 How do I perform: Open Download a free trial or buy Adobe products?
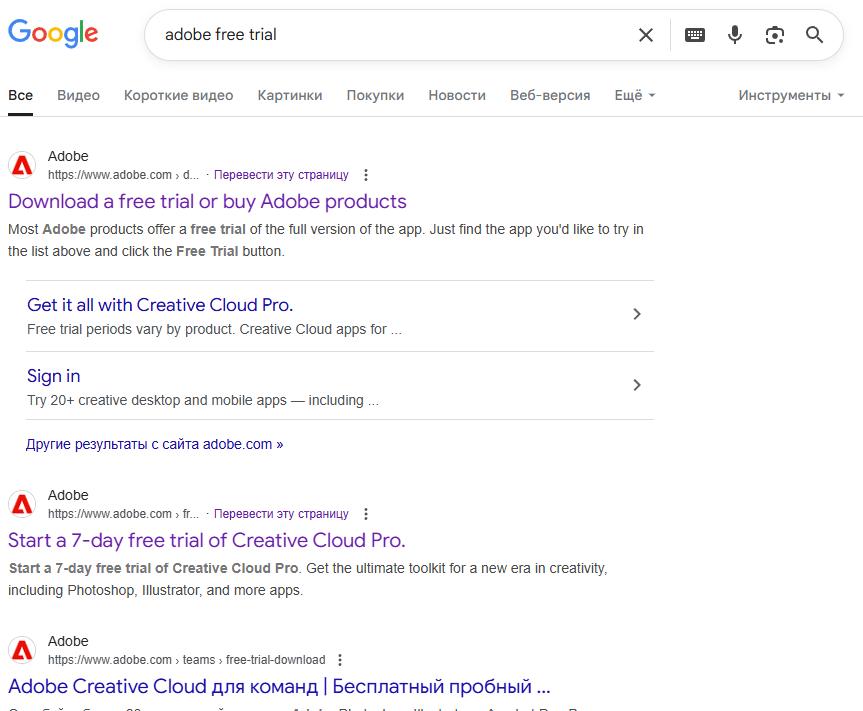pos(207,201)
